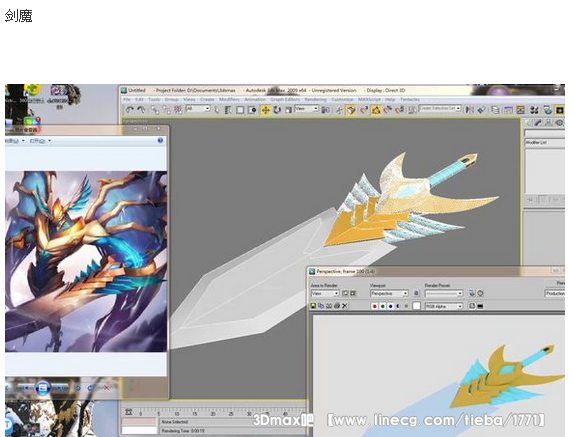The height and width of the screenshot is (437, 574).
Task: Open the Curve Editor icon
Action: coord(508,110)
